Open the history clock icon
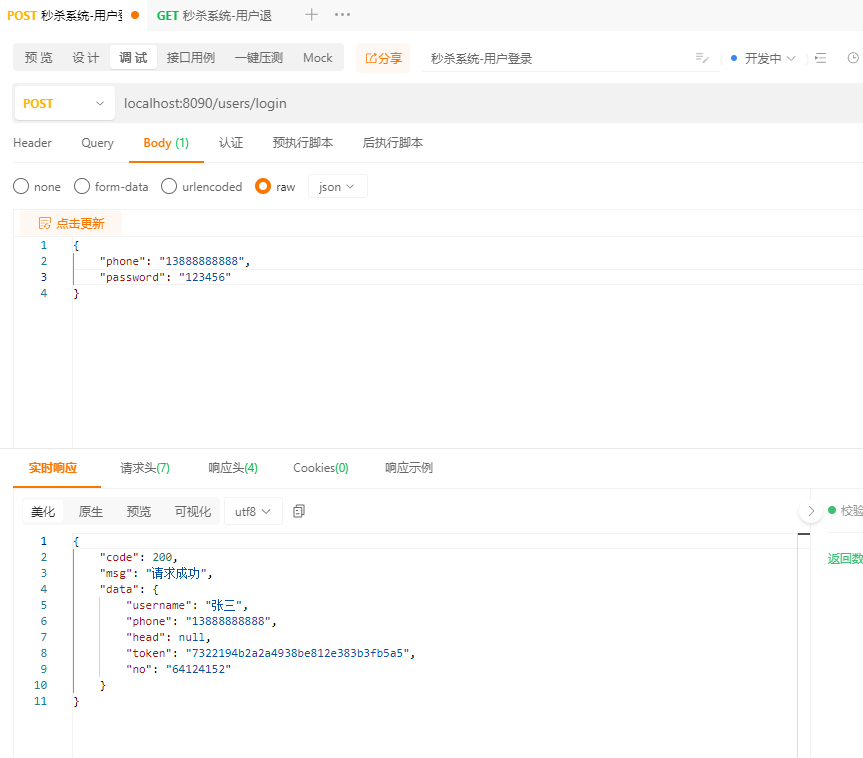863x758 pixels. coord(853,58)
